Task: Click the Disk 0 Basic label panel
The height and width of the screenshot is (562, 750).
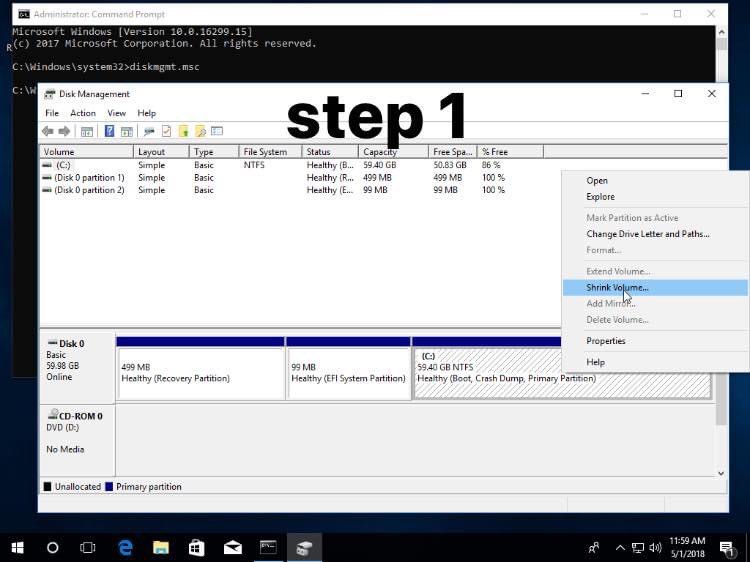Action: (x=77, y=368)
